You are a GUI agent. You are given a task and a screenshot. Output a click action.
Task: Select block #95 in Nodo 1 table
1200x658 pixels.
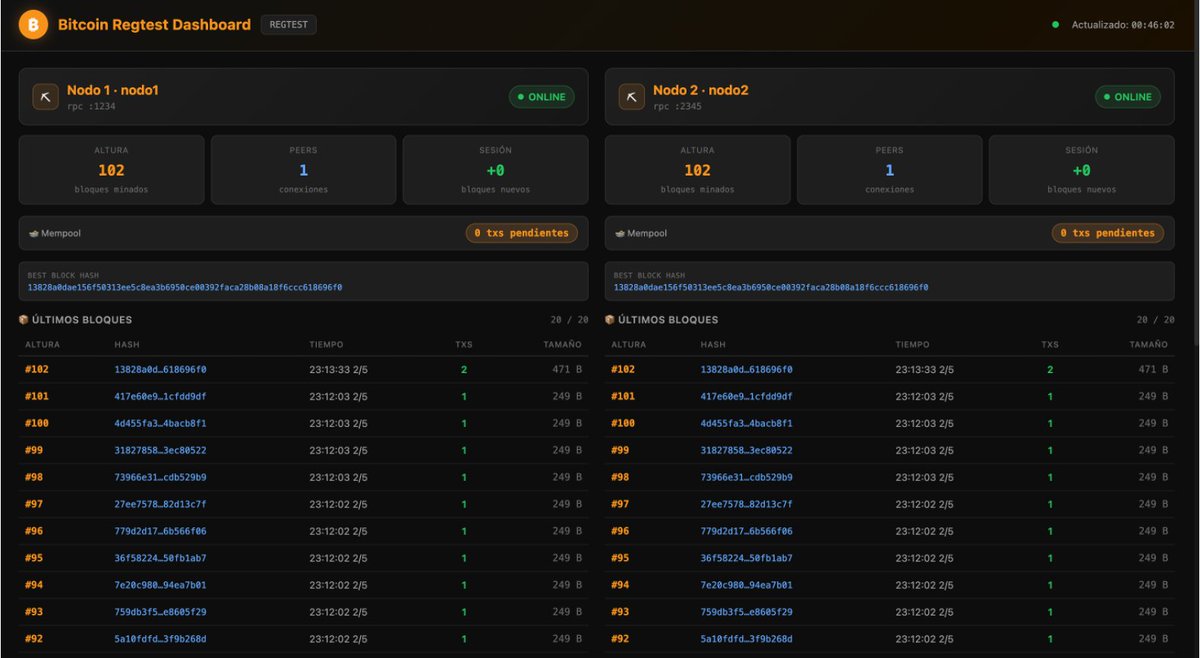(x=34, y=558)
